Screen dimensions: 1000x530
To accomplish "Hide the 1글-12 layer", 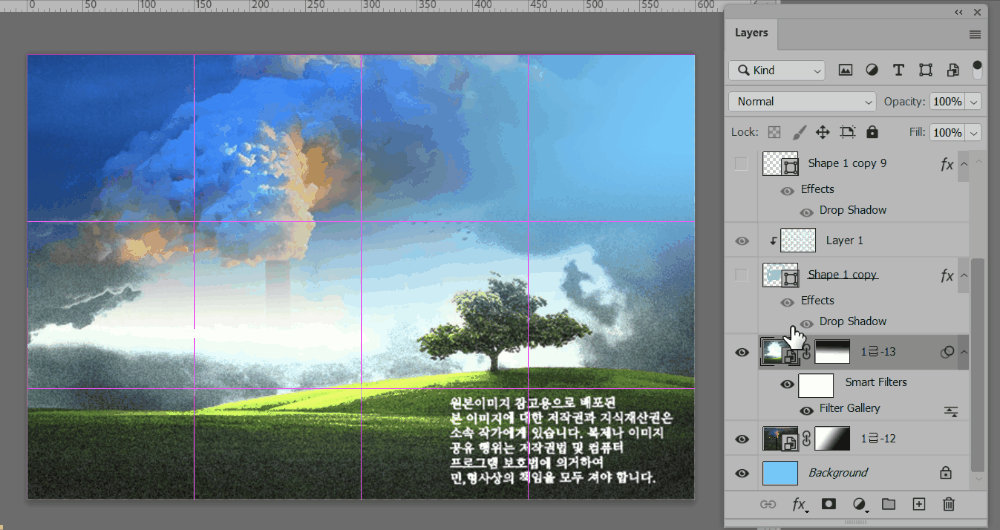I will pyautogui.click(x=742, y=439).
